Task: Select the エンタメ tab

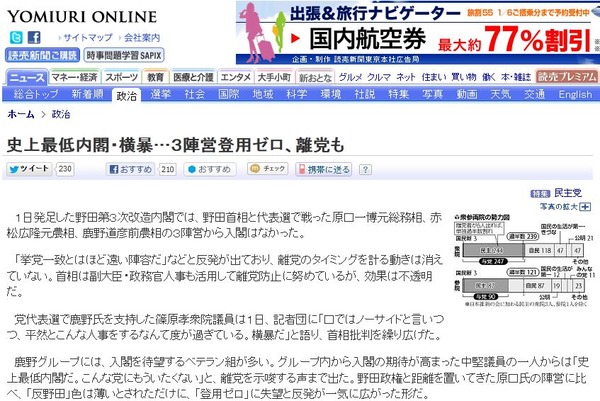Action: click(x=236, y=77)
